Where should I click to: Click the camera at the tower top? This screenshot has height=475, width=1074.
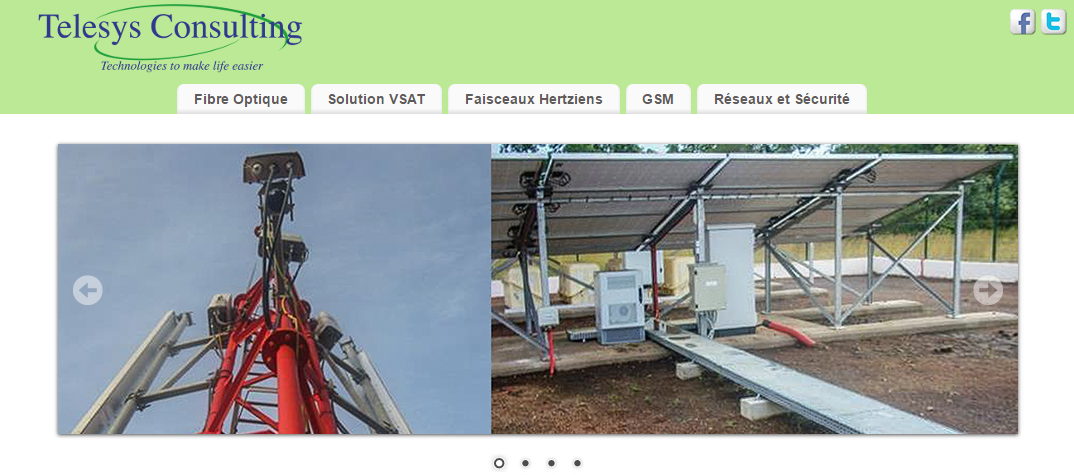273,167
